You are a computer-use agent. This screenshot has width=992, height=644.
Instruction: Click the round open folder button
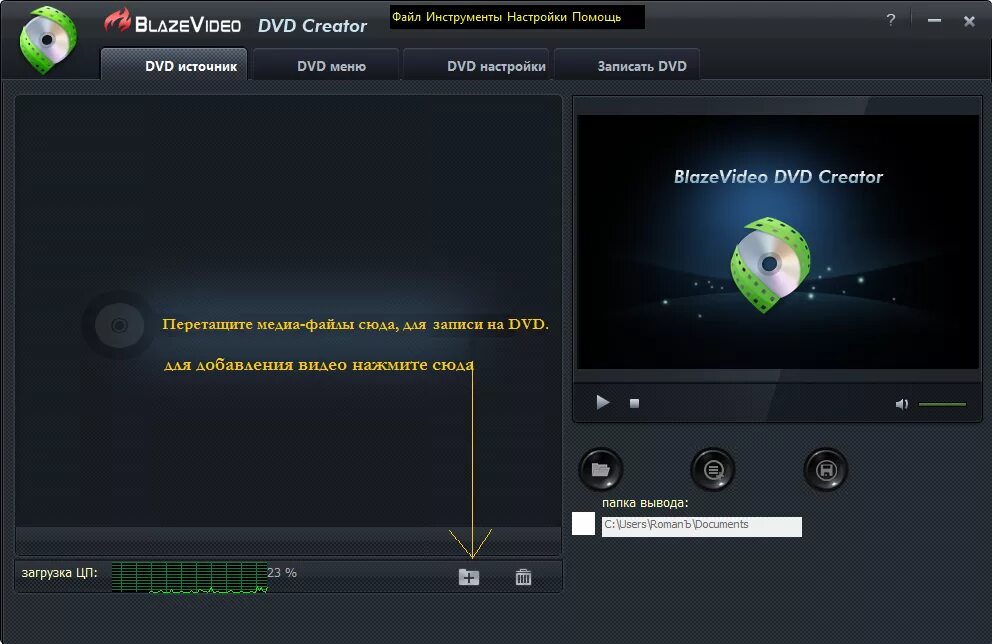[601, 469]
